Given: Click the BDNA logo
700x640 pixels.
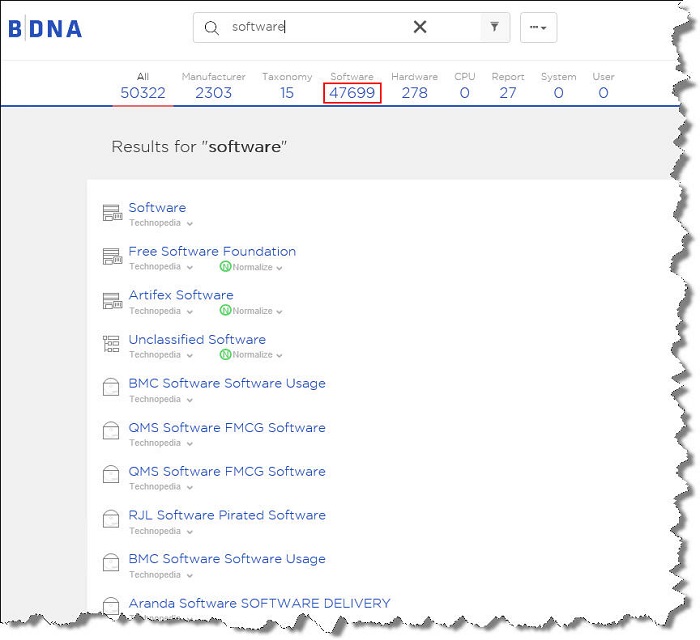Looking at the screenshot, I should (45, 29).
